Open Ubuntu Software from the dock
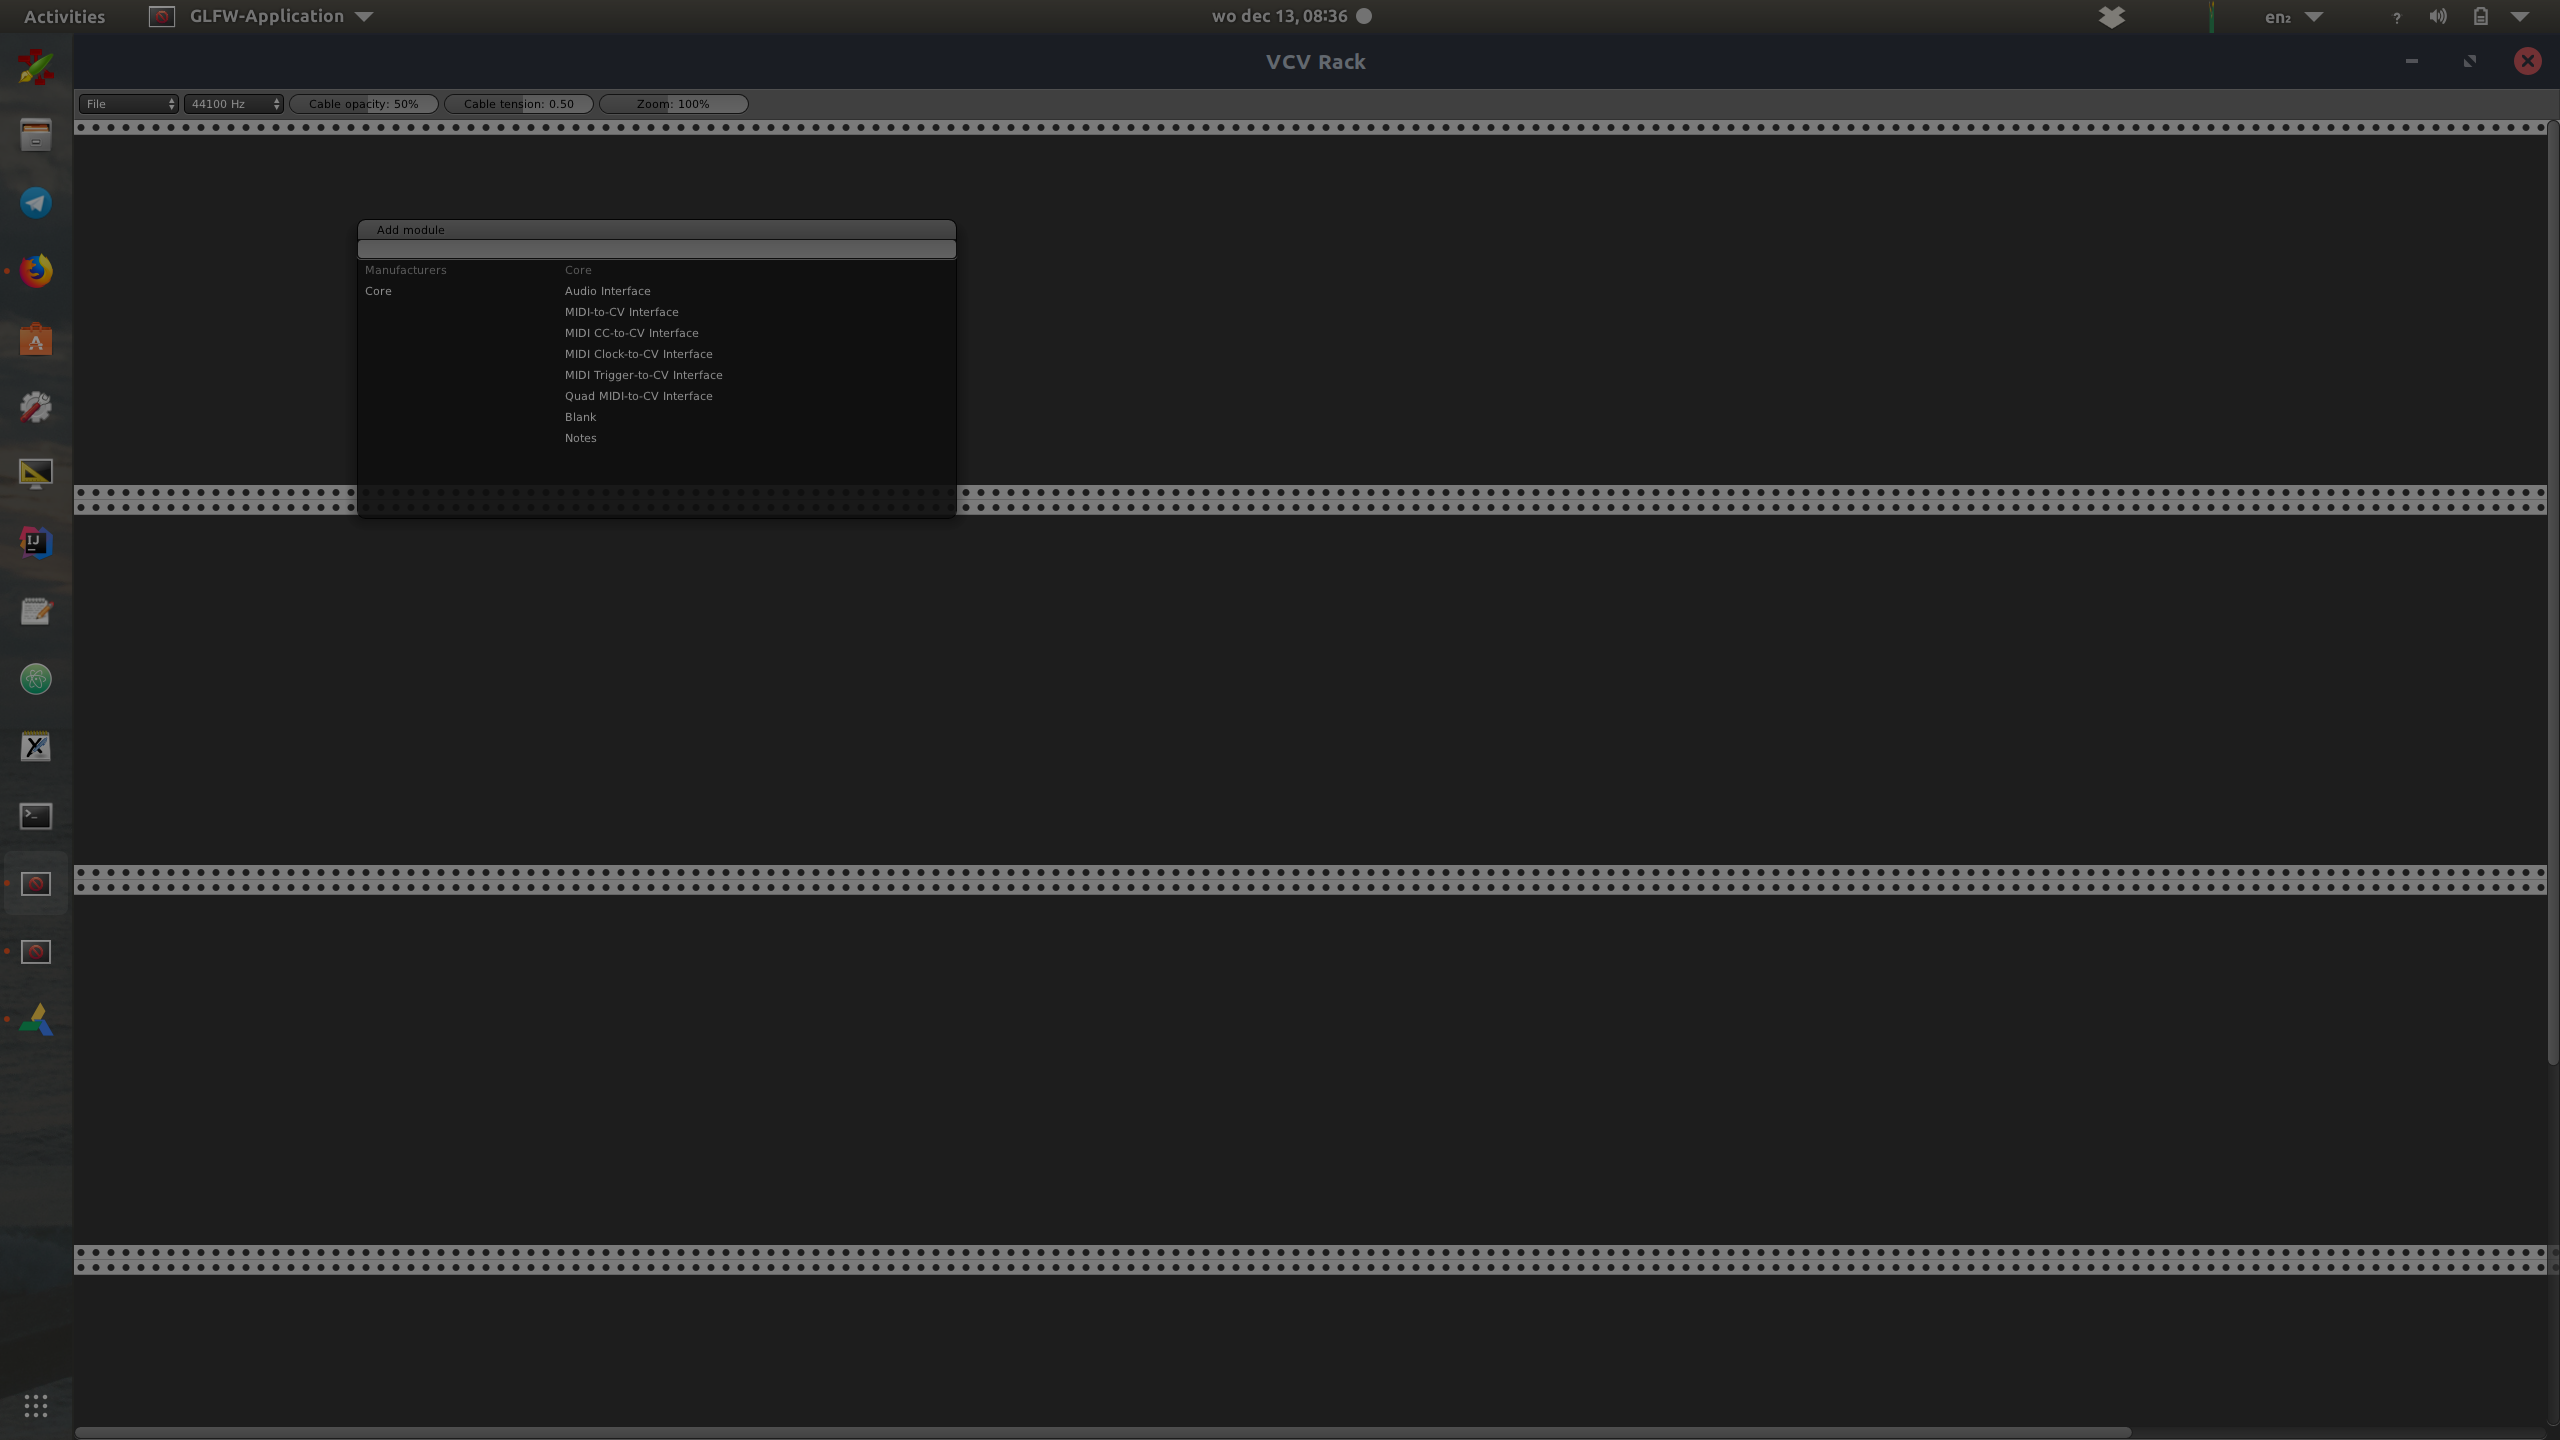 (x=36, y=339)
